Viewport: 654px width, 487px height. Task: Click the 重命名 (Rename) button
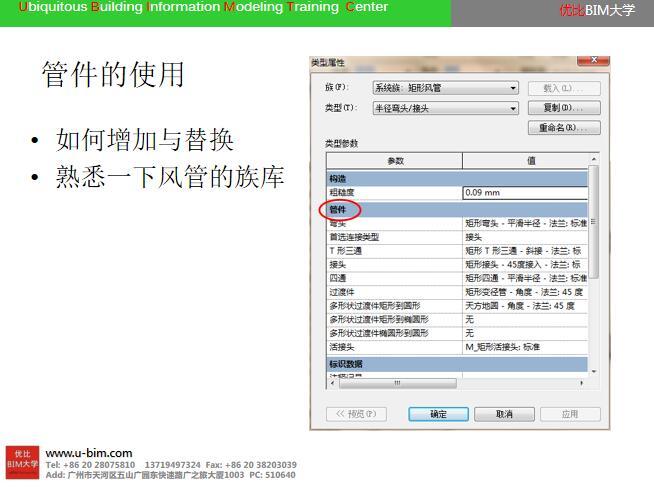coord(563,128)
